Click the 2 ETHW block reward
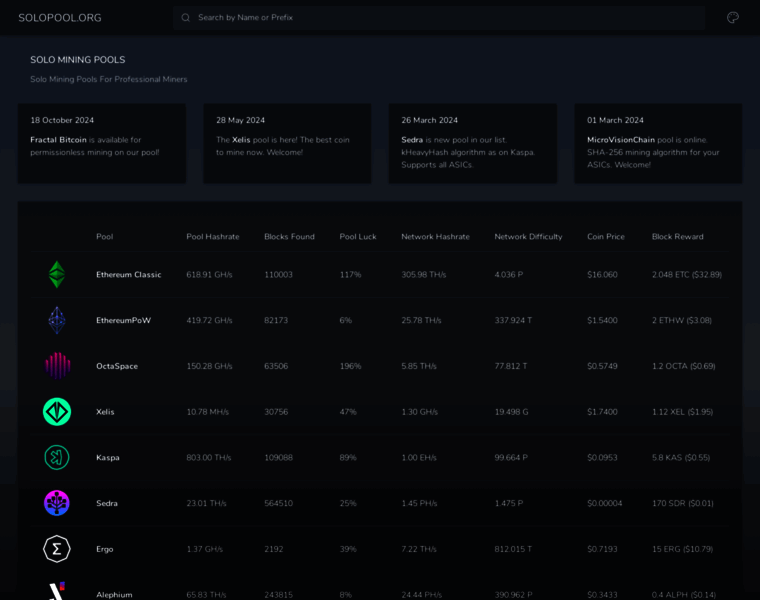The width and height of the screenshot is (760, 600). [682, 320]
